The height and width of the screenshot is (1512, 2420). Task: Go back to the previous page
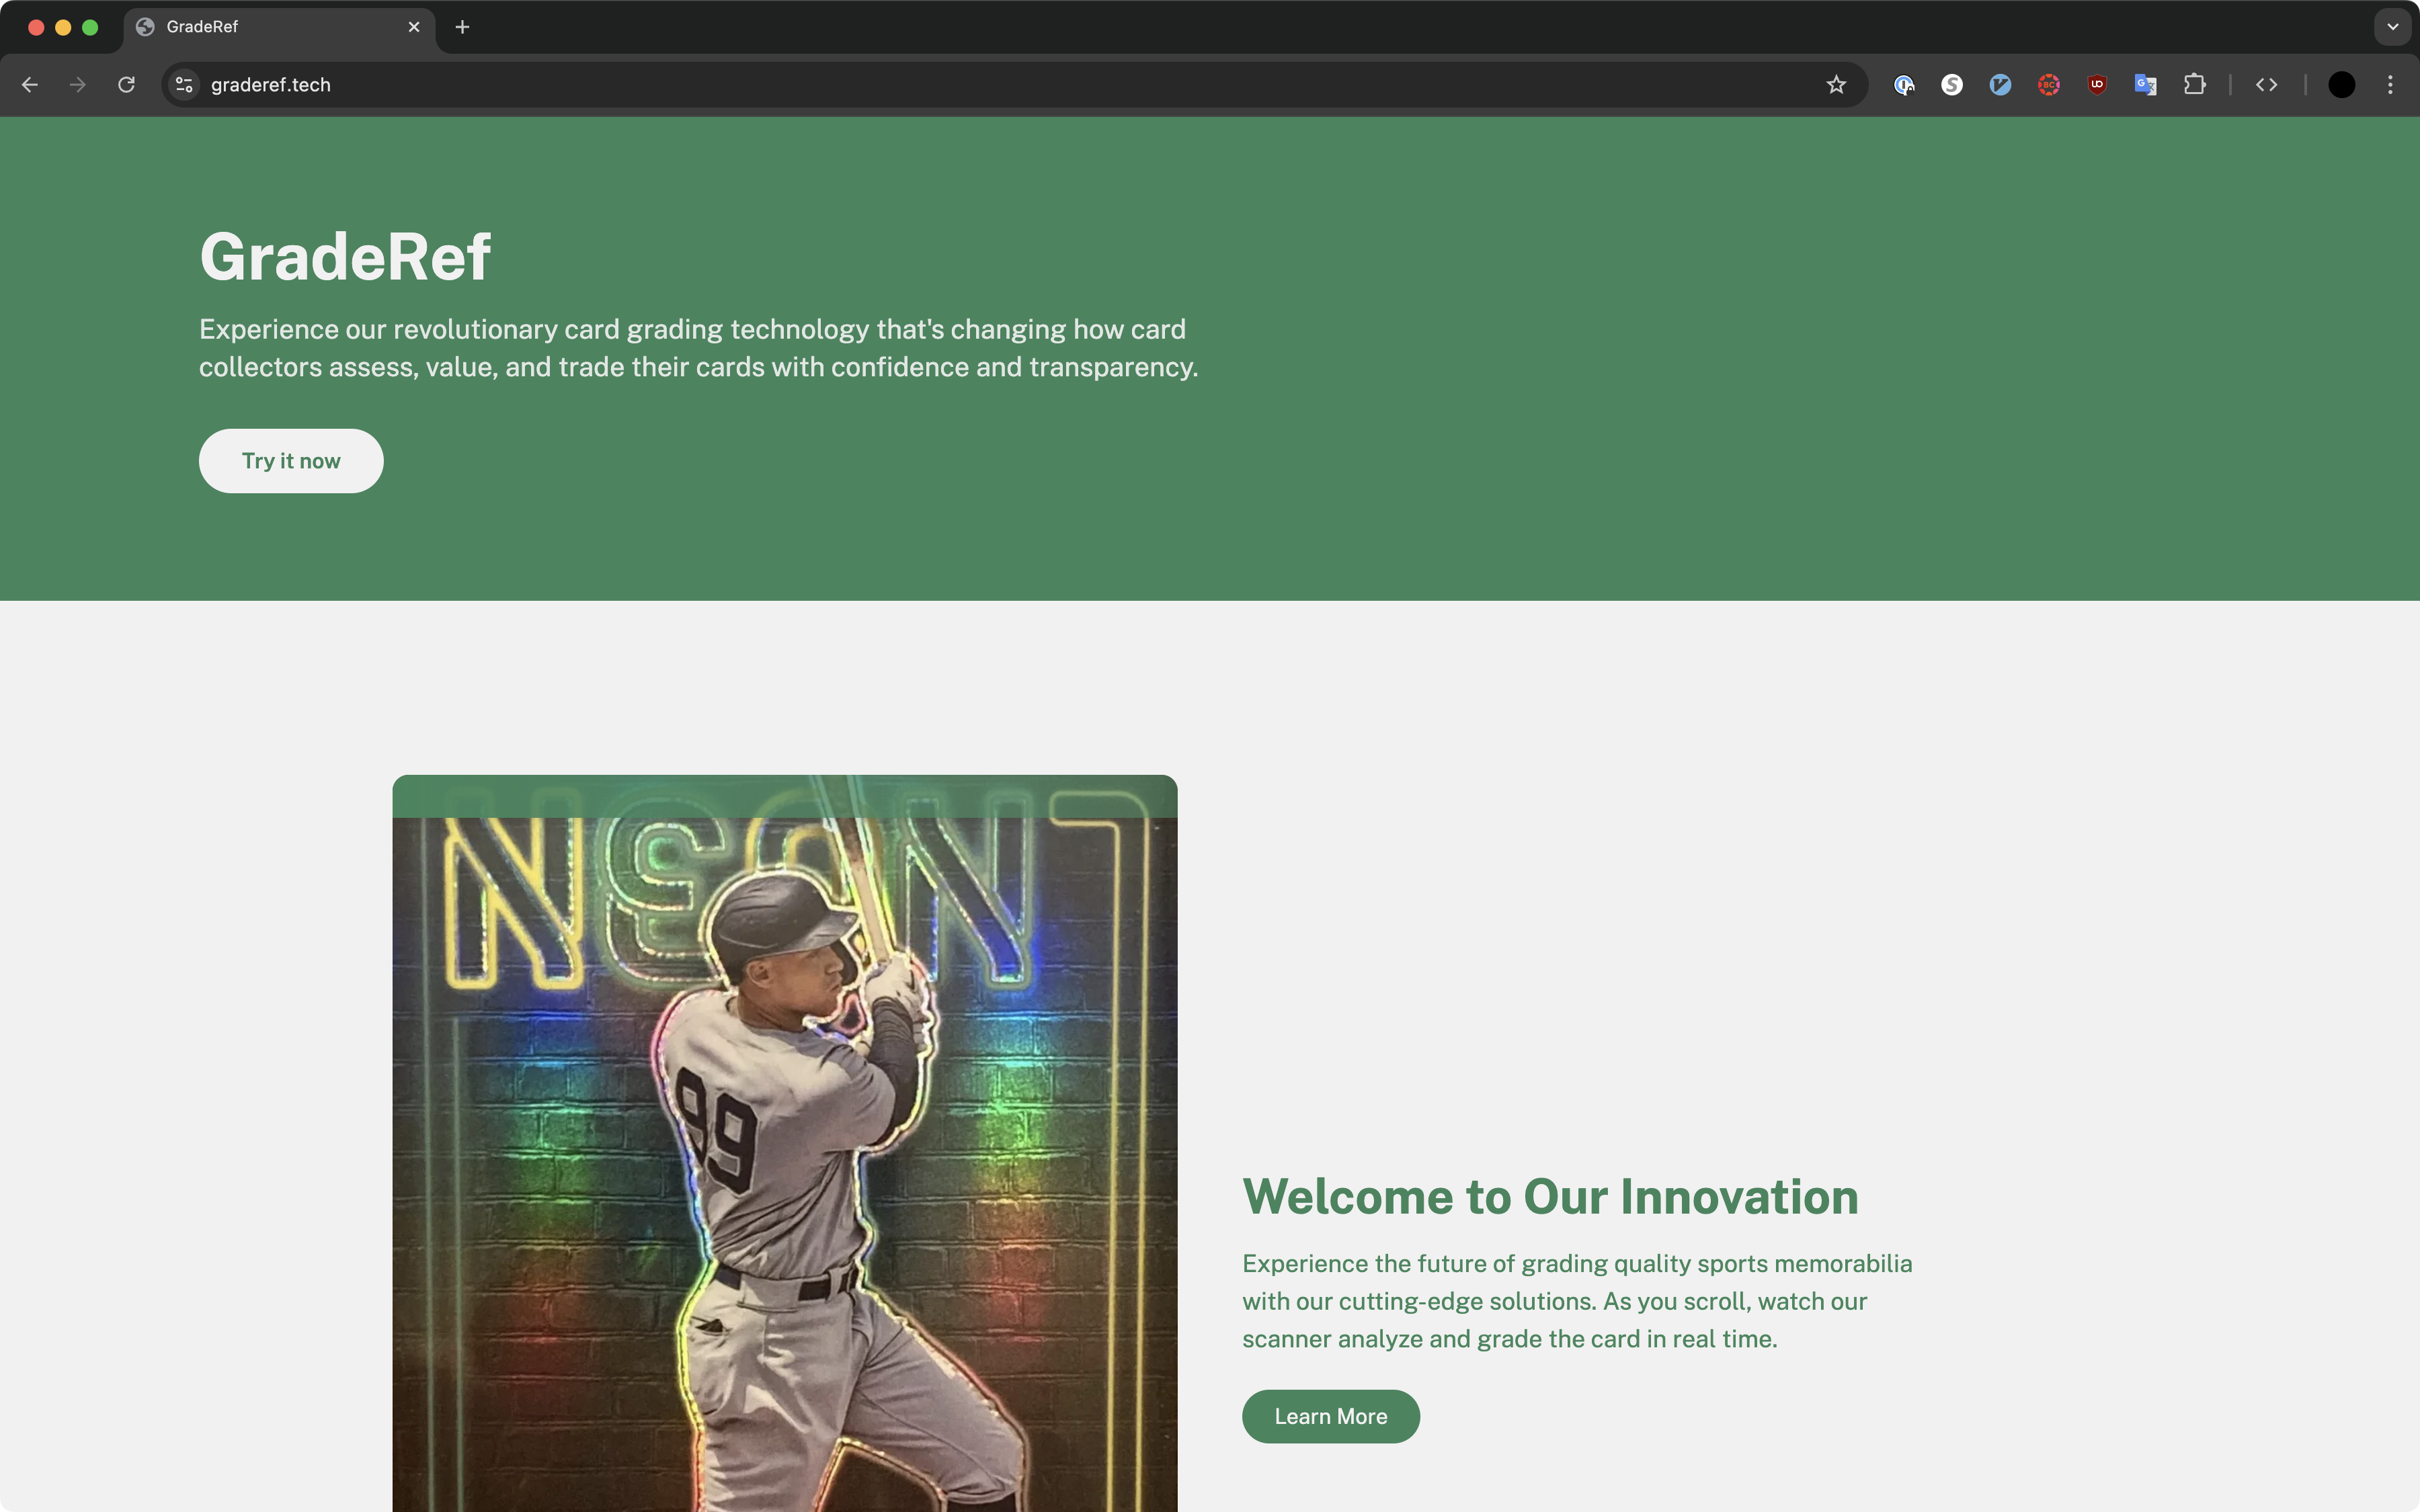pyautogui.click(x=30, y=85)
